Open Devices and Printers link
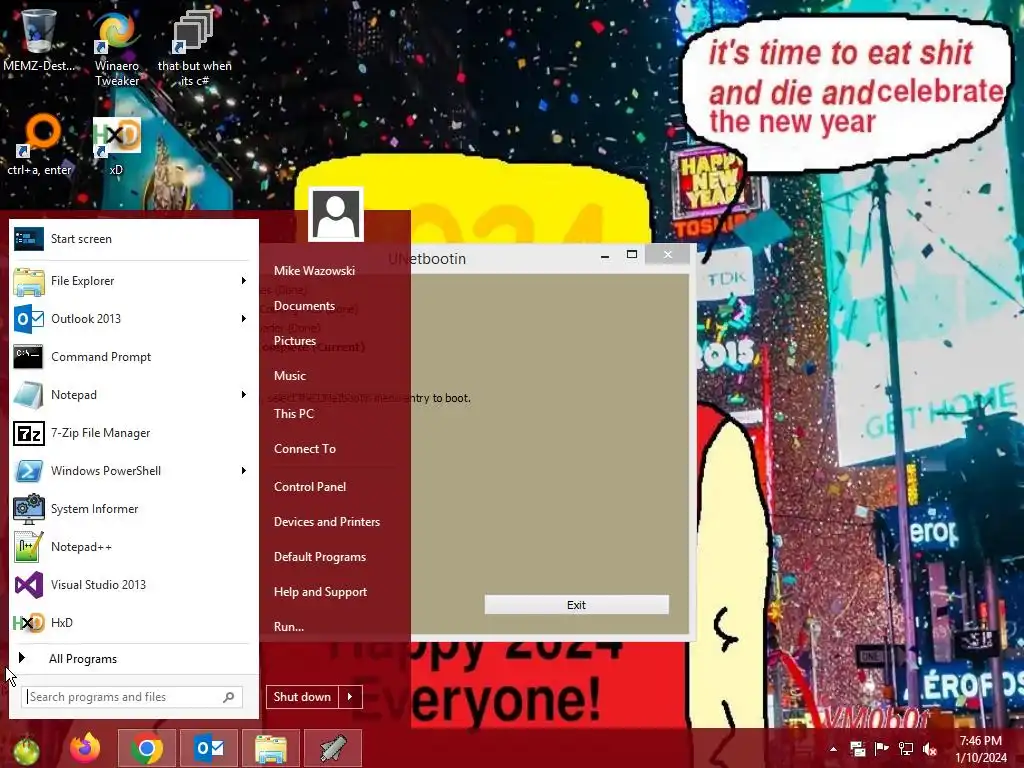 pyautogui.click(x=327, y=522)
